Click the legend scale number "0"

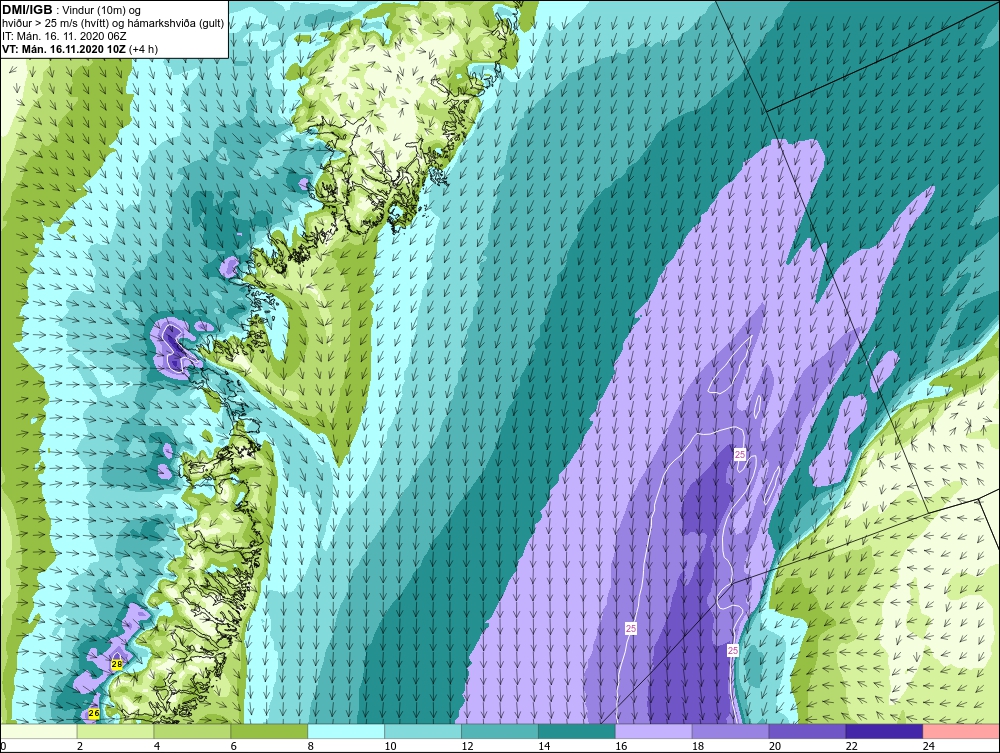pos(3,746)
